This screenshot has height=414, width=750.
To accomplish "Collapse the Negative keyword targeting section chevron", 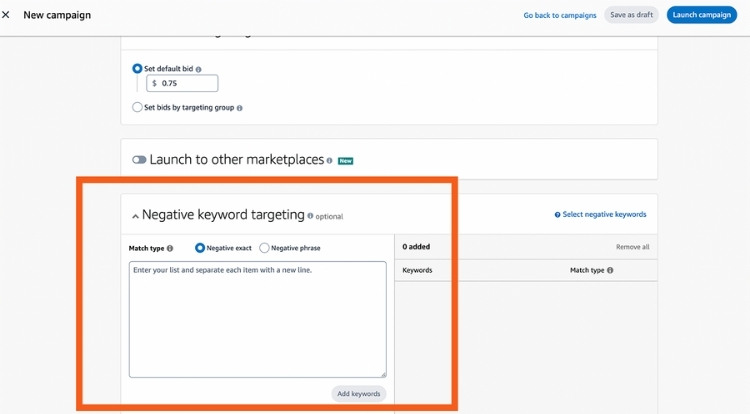I will (x=135, y=217).
